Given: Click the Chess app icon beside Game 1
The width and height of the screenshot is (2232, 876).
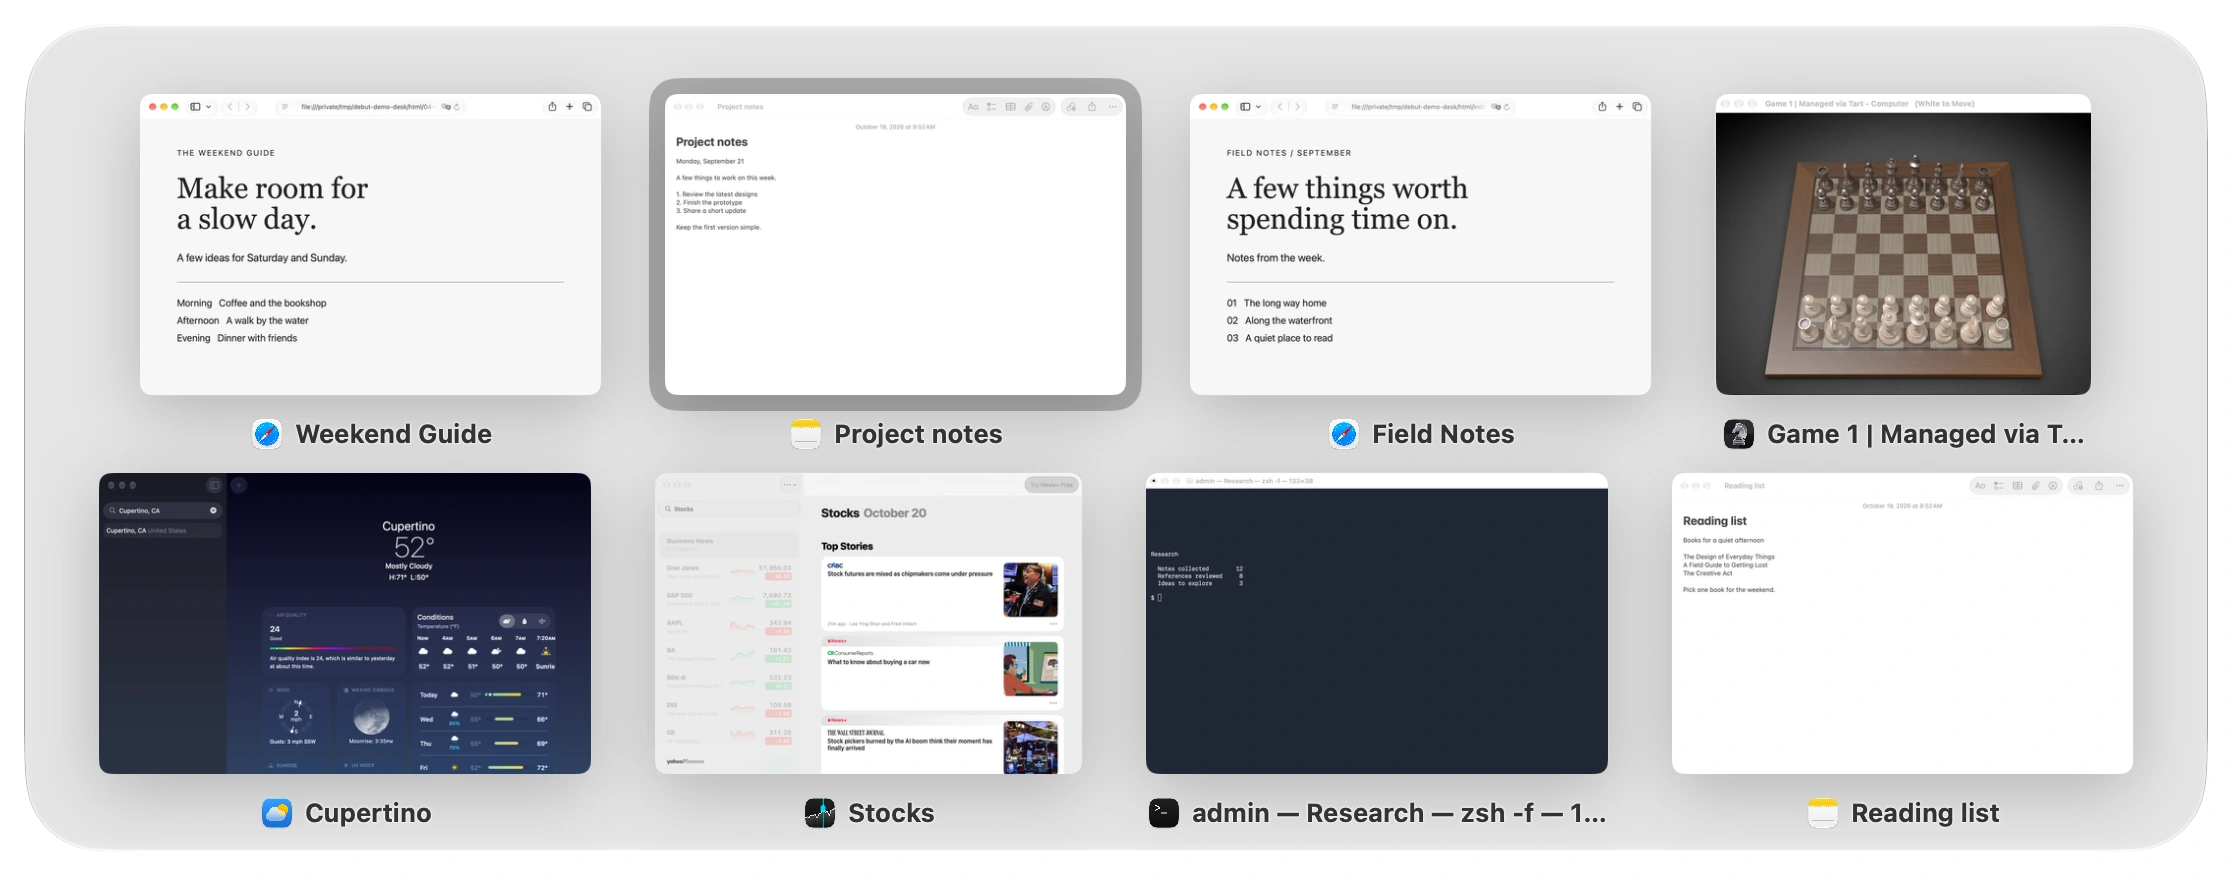Looking at the screenshot, I should (1739, 434).
